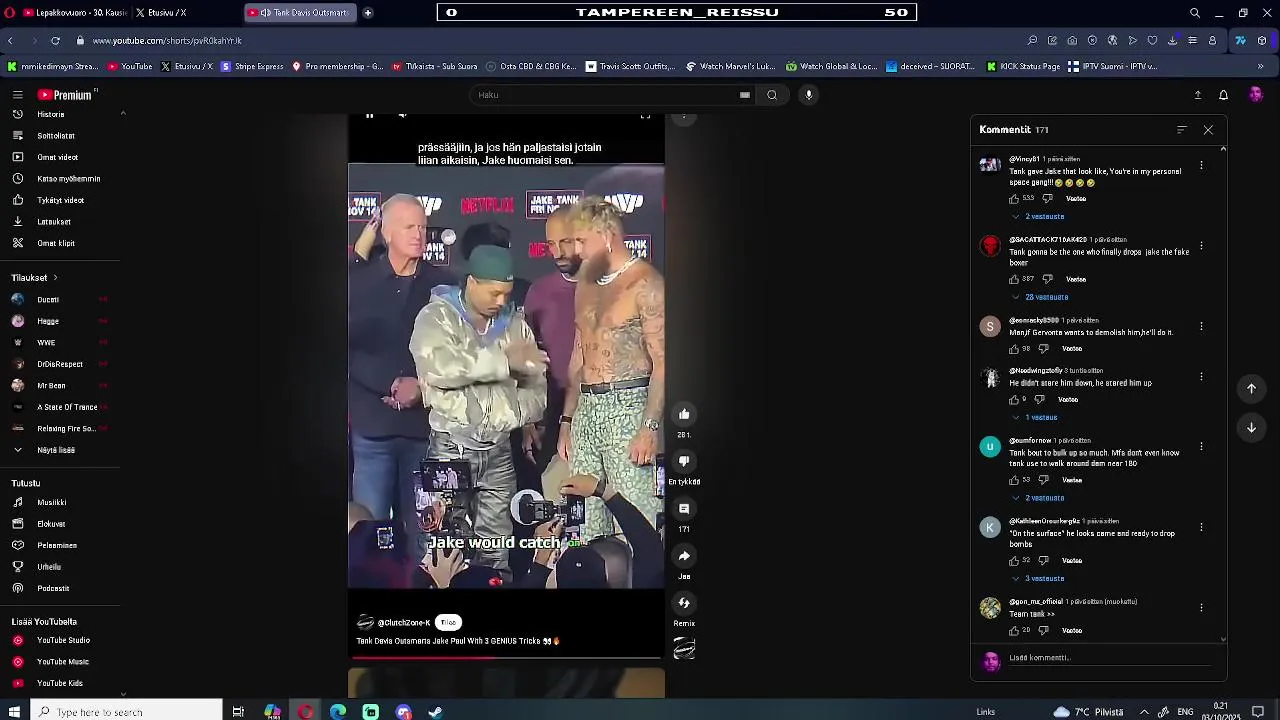1280x720 pixels.
Task: Click the comments panel scrollbar
Action: click(x=1223, y=394)
